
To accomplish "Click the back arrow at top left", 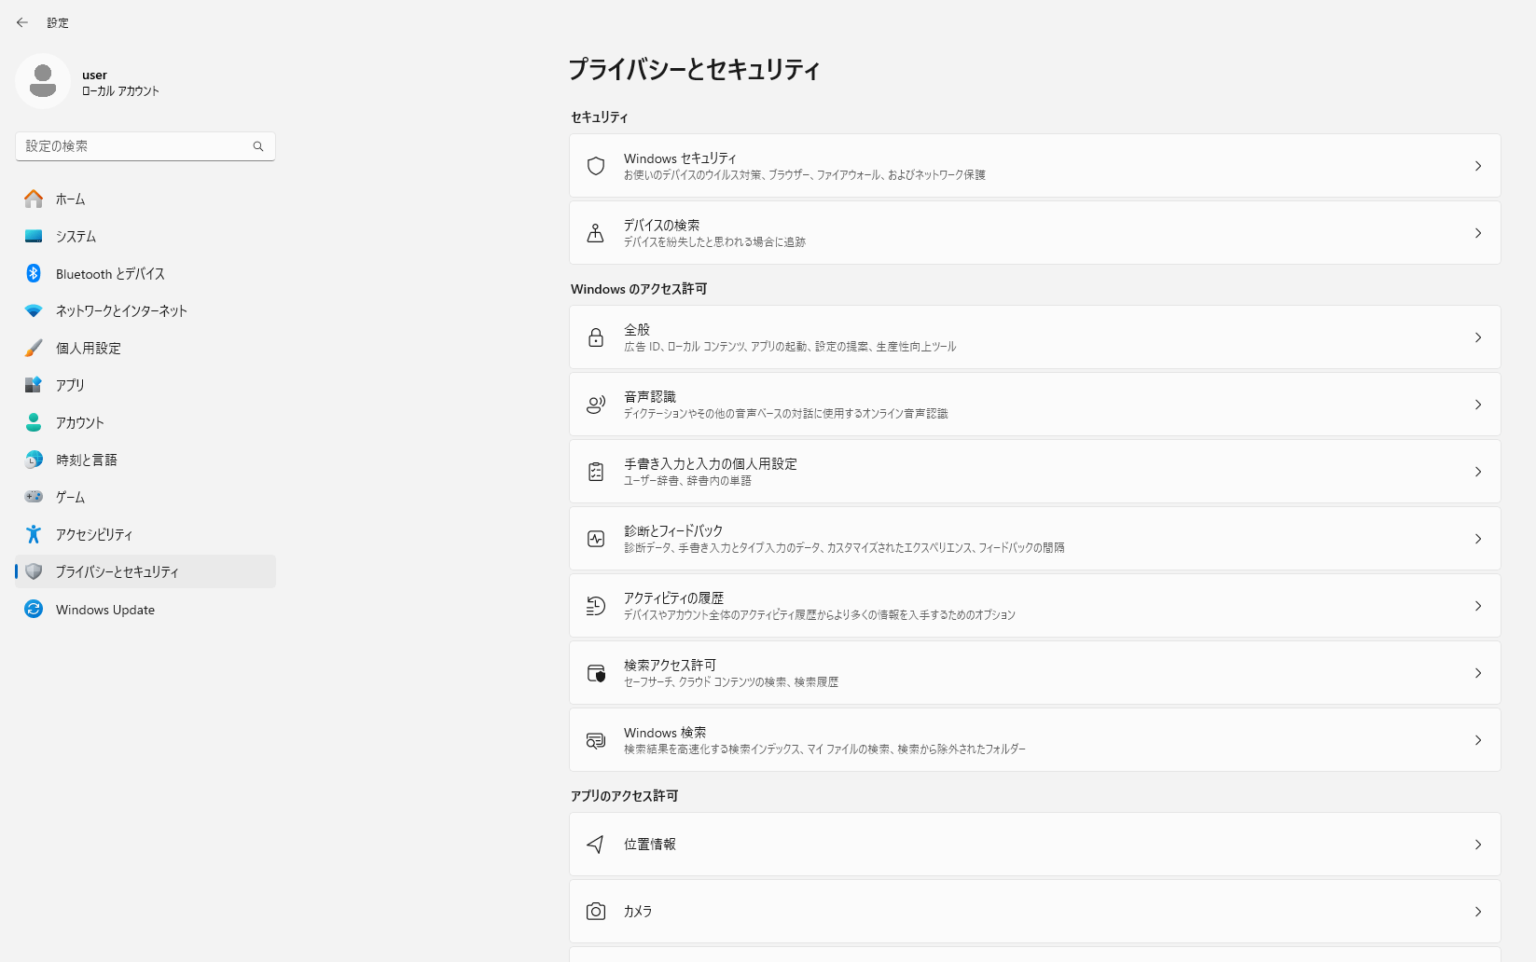I will tap(22, 22).
